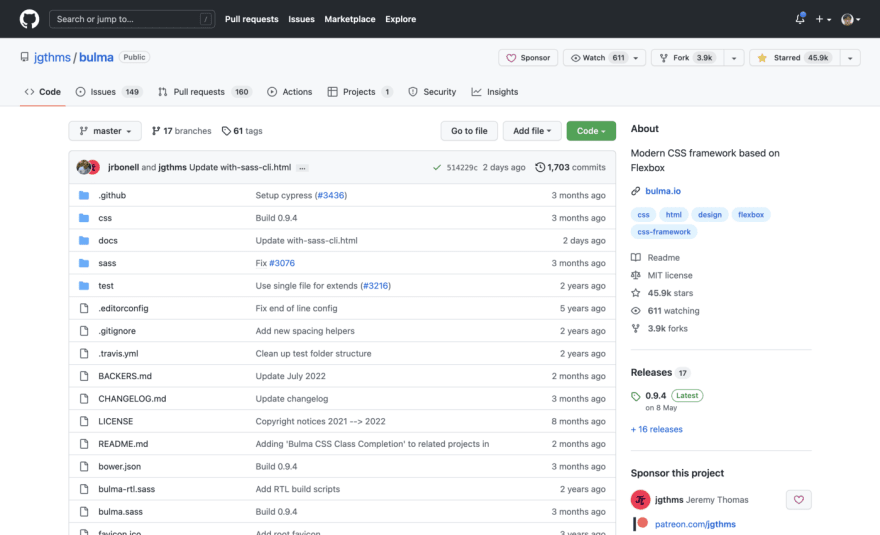Open the #3436 pull request link
Image resolution: width=880 pixels, height=535 pixels.
(x=331, y=195)
